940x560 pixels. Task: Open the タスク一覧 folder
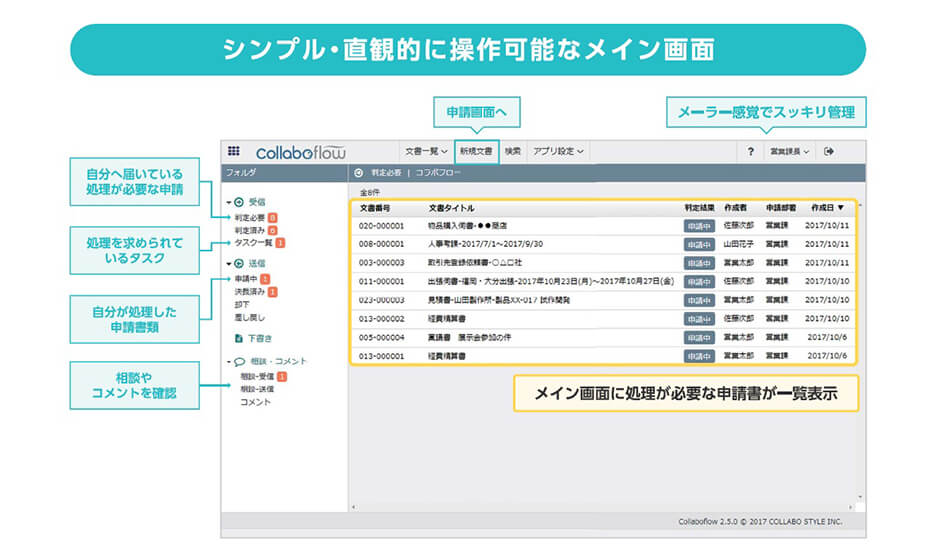[254, 243]
